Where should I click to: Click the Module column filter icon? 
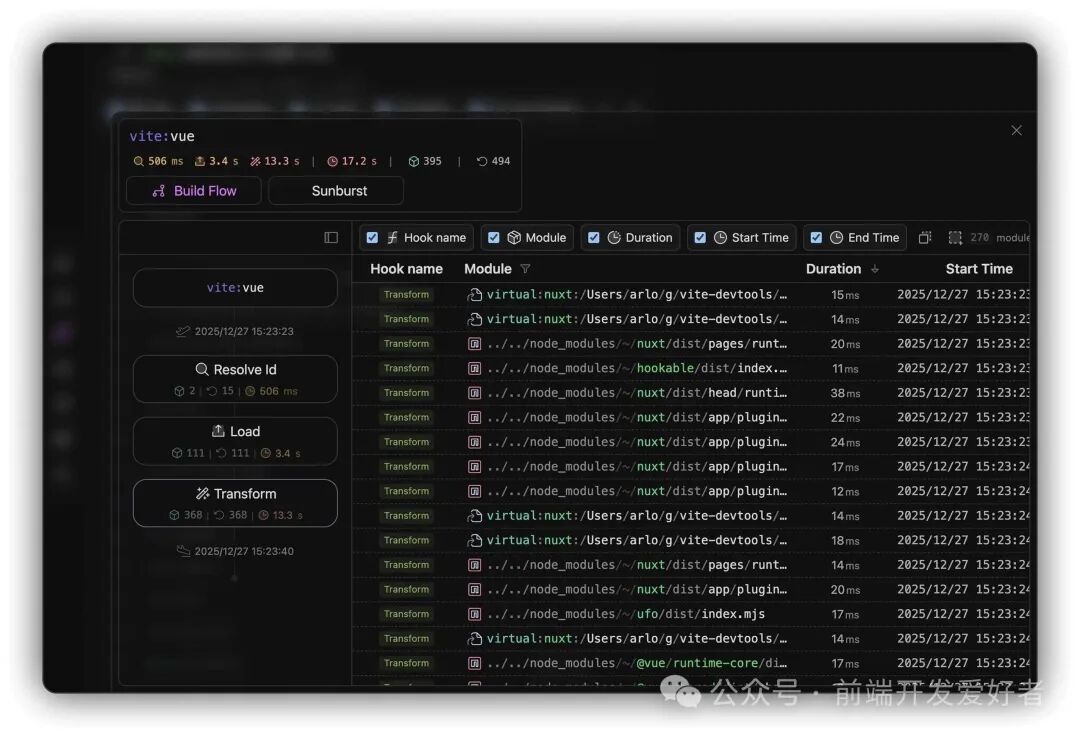(526, 269)
